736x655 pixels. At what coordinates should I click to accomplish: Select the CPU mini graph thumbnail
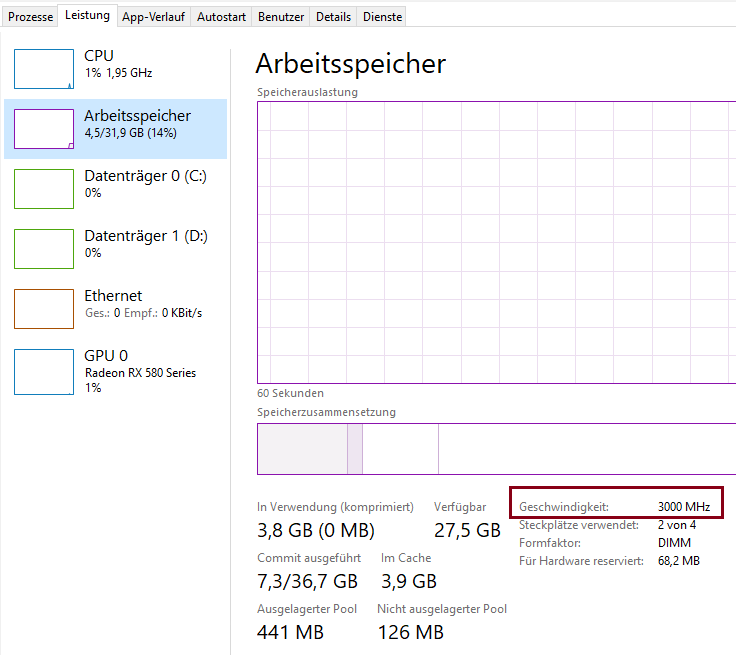[x=44, y=69]
